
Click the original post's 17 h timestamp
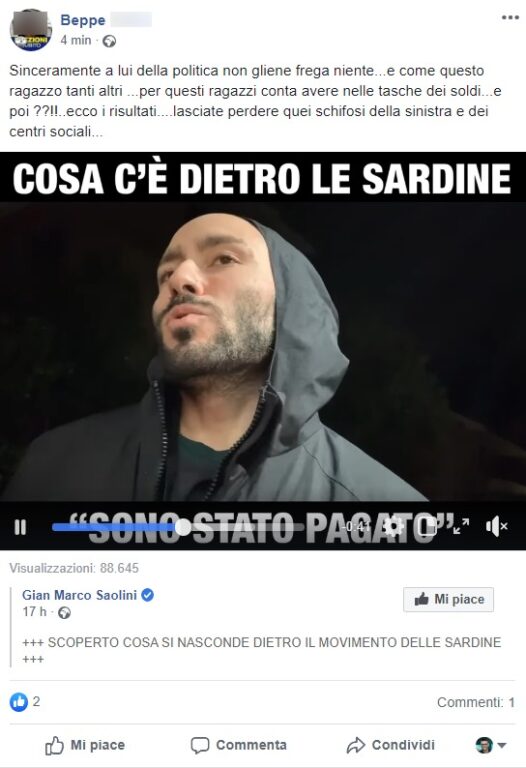(x=34, y=612)
